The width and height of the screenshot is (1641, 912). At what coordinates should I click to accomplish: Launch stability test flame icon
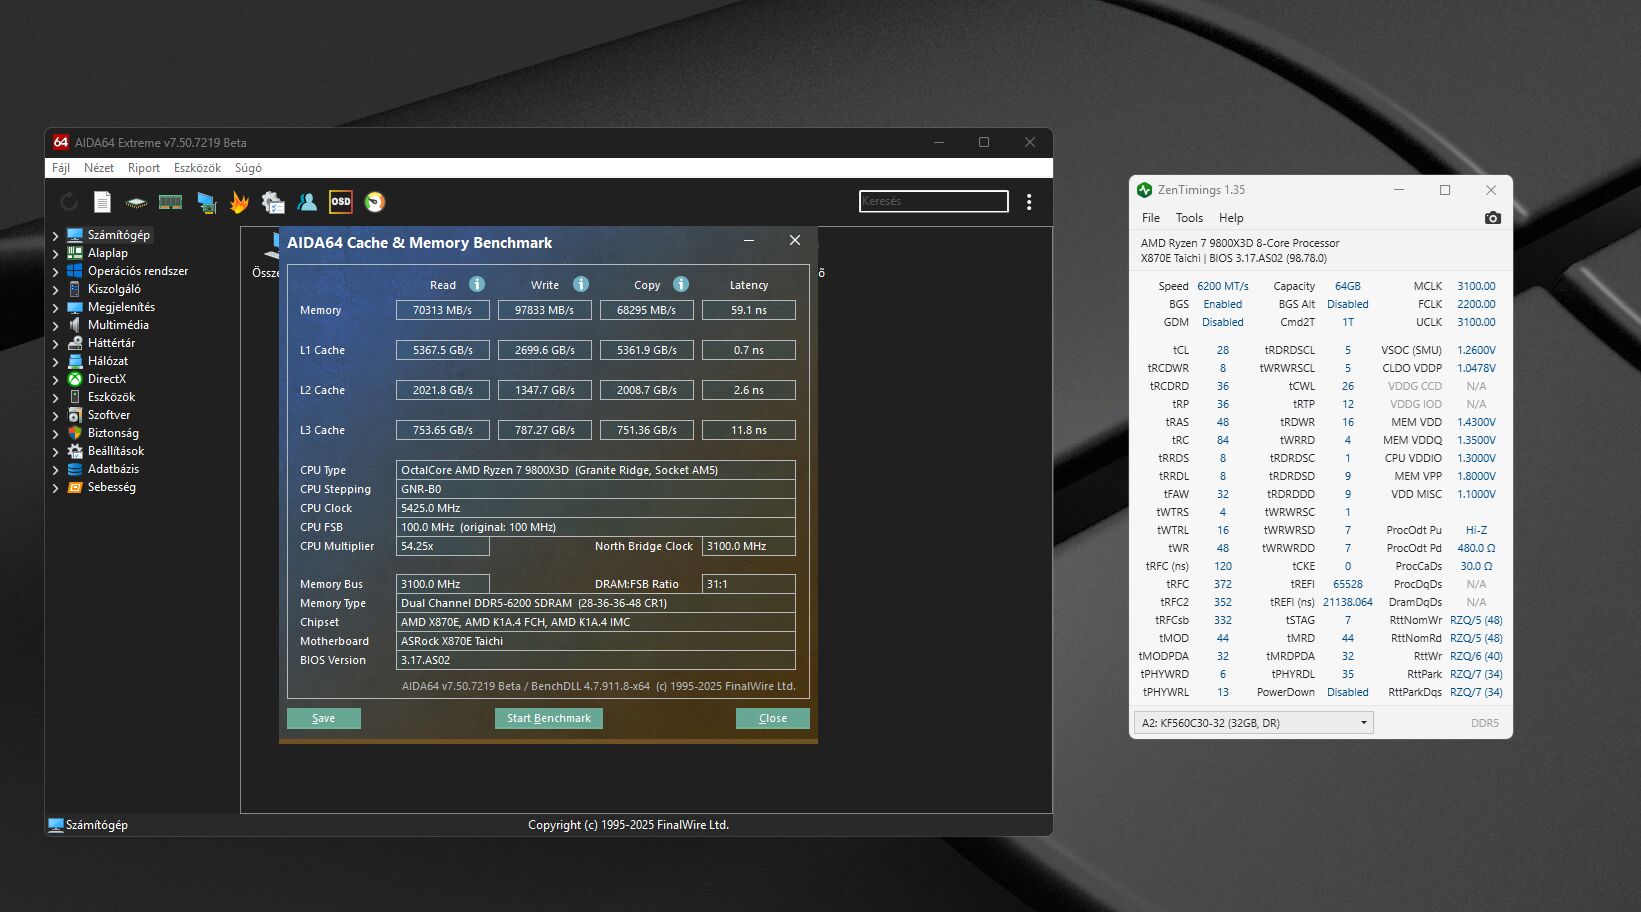(239, 202)
